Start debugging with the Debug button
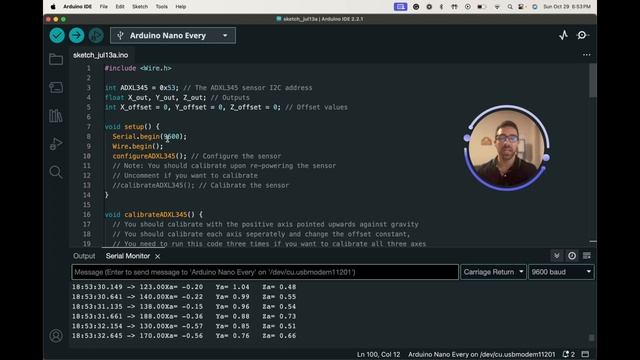This screenshot has height=360, width=640. pos(96,36)
